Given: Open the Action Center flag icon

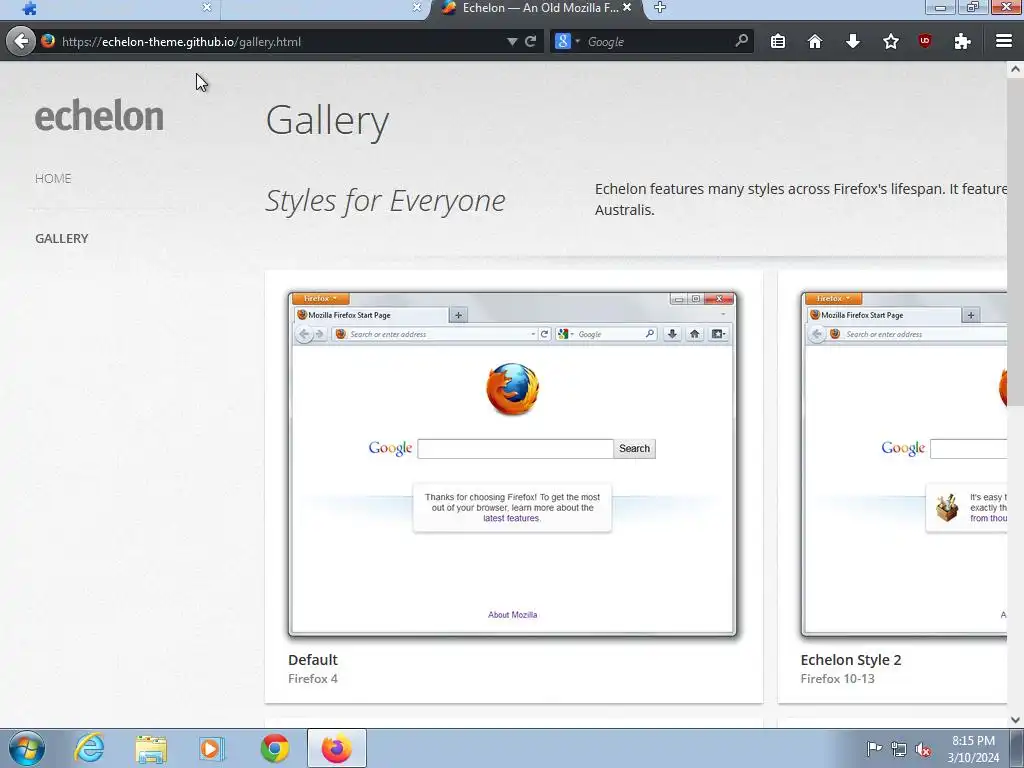Looking at the screenshot, I should [874, 748].
